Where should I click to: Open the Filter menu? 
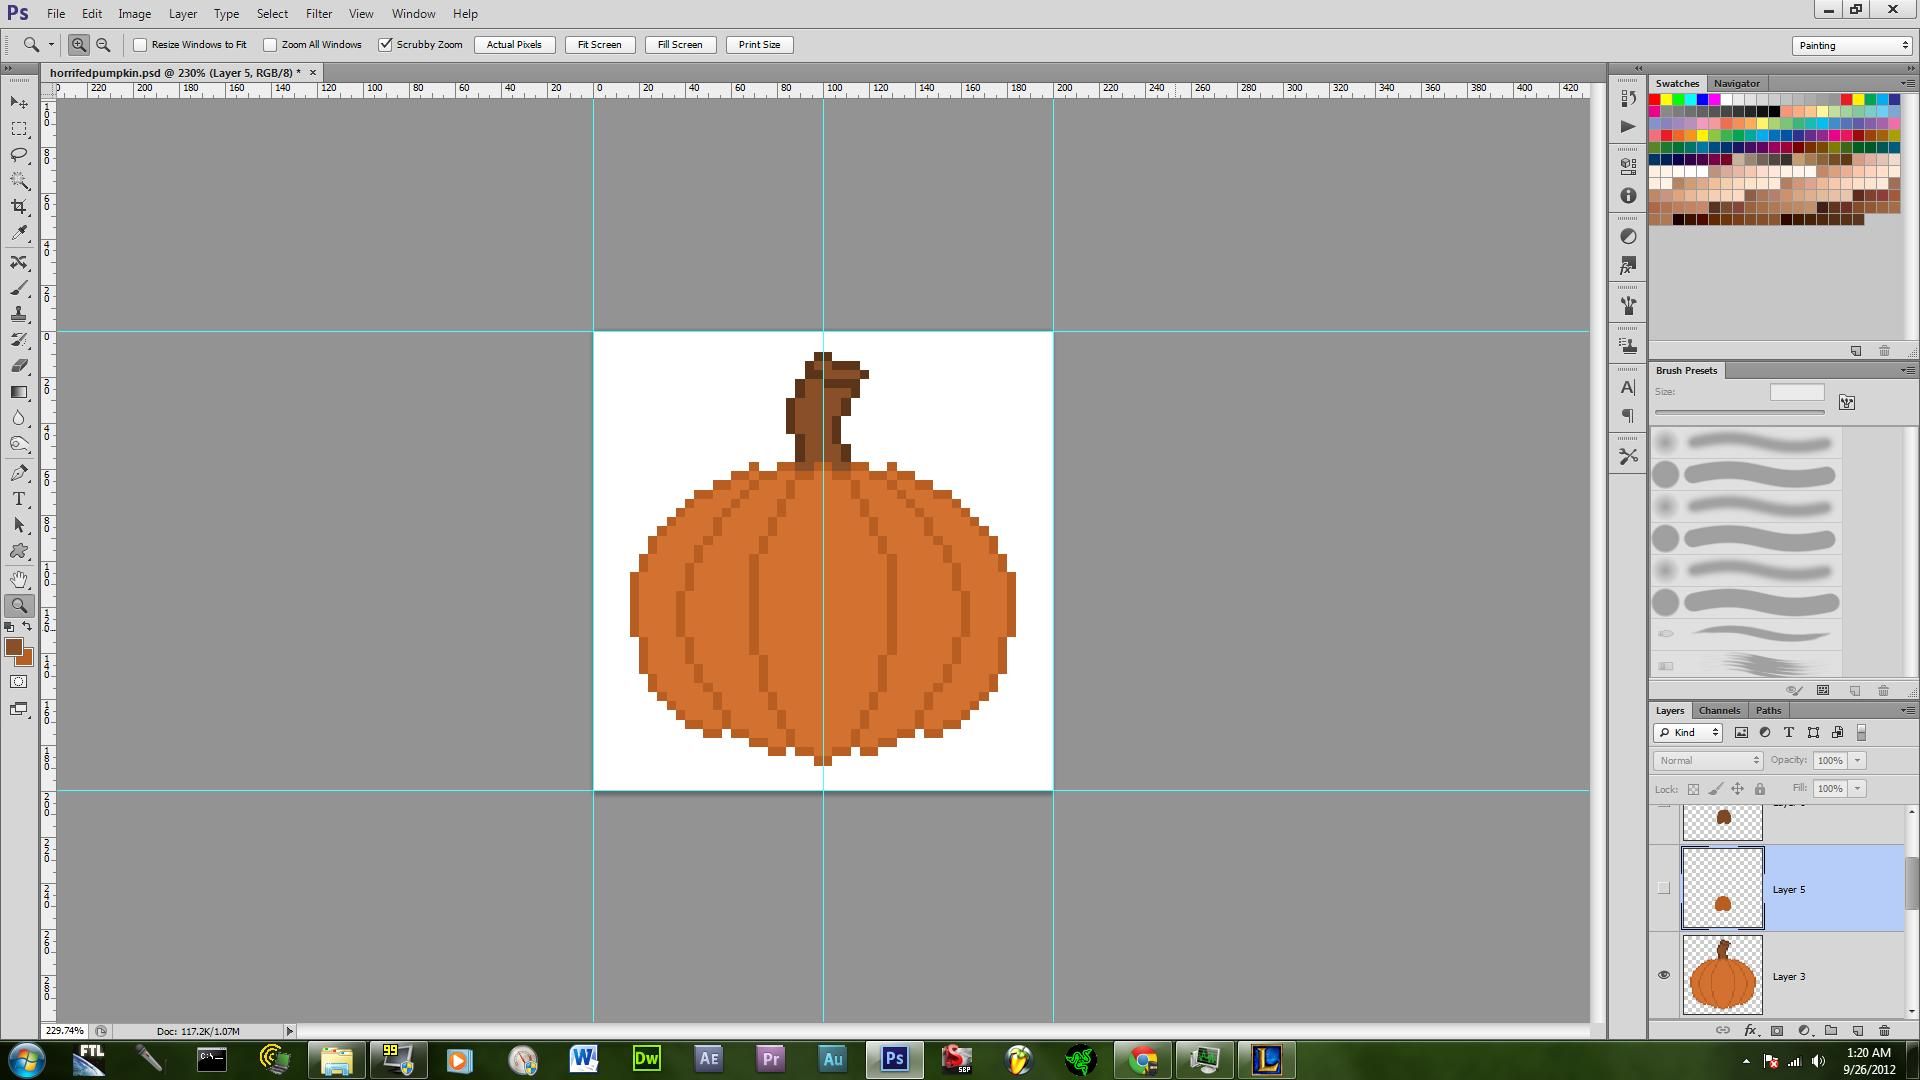click(x=318, y=14)
